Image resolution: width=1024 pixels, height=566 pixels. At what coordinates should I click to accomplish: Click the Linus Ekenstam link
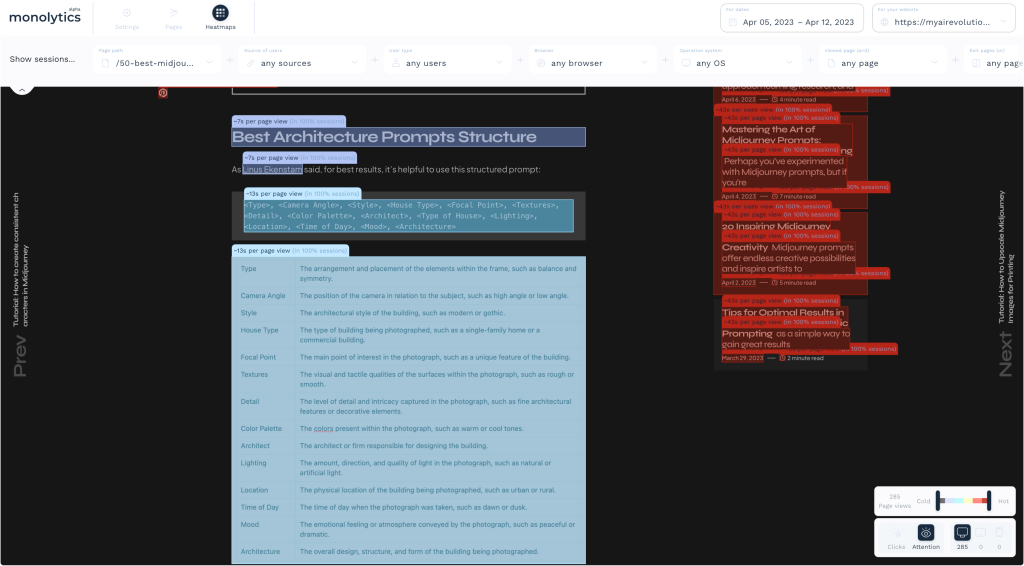(x=272, y=170)
